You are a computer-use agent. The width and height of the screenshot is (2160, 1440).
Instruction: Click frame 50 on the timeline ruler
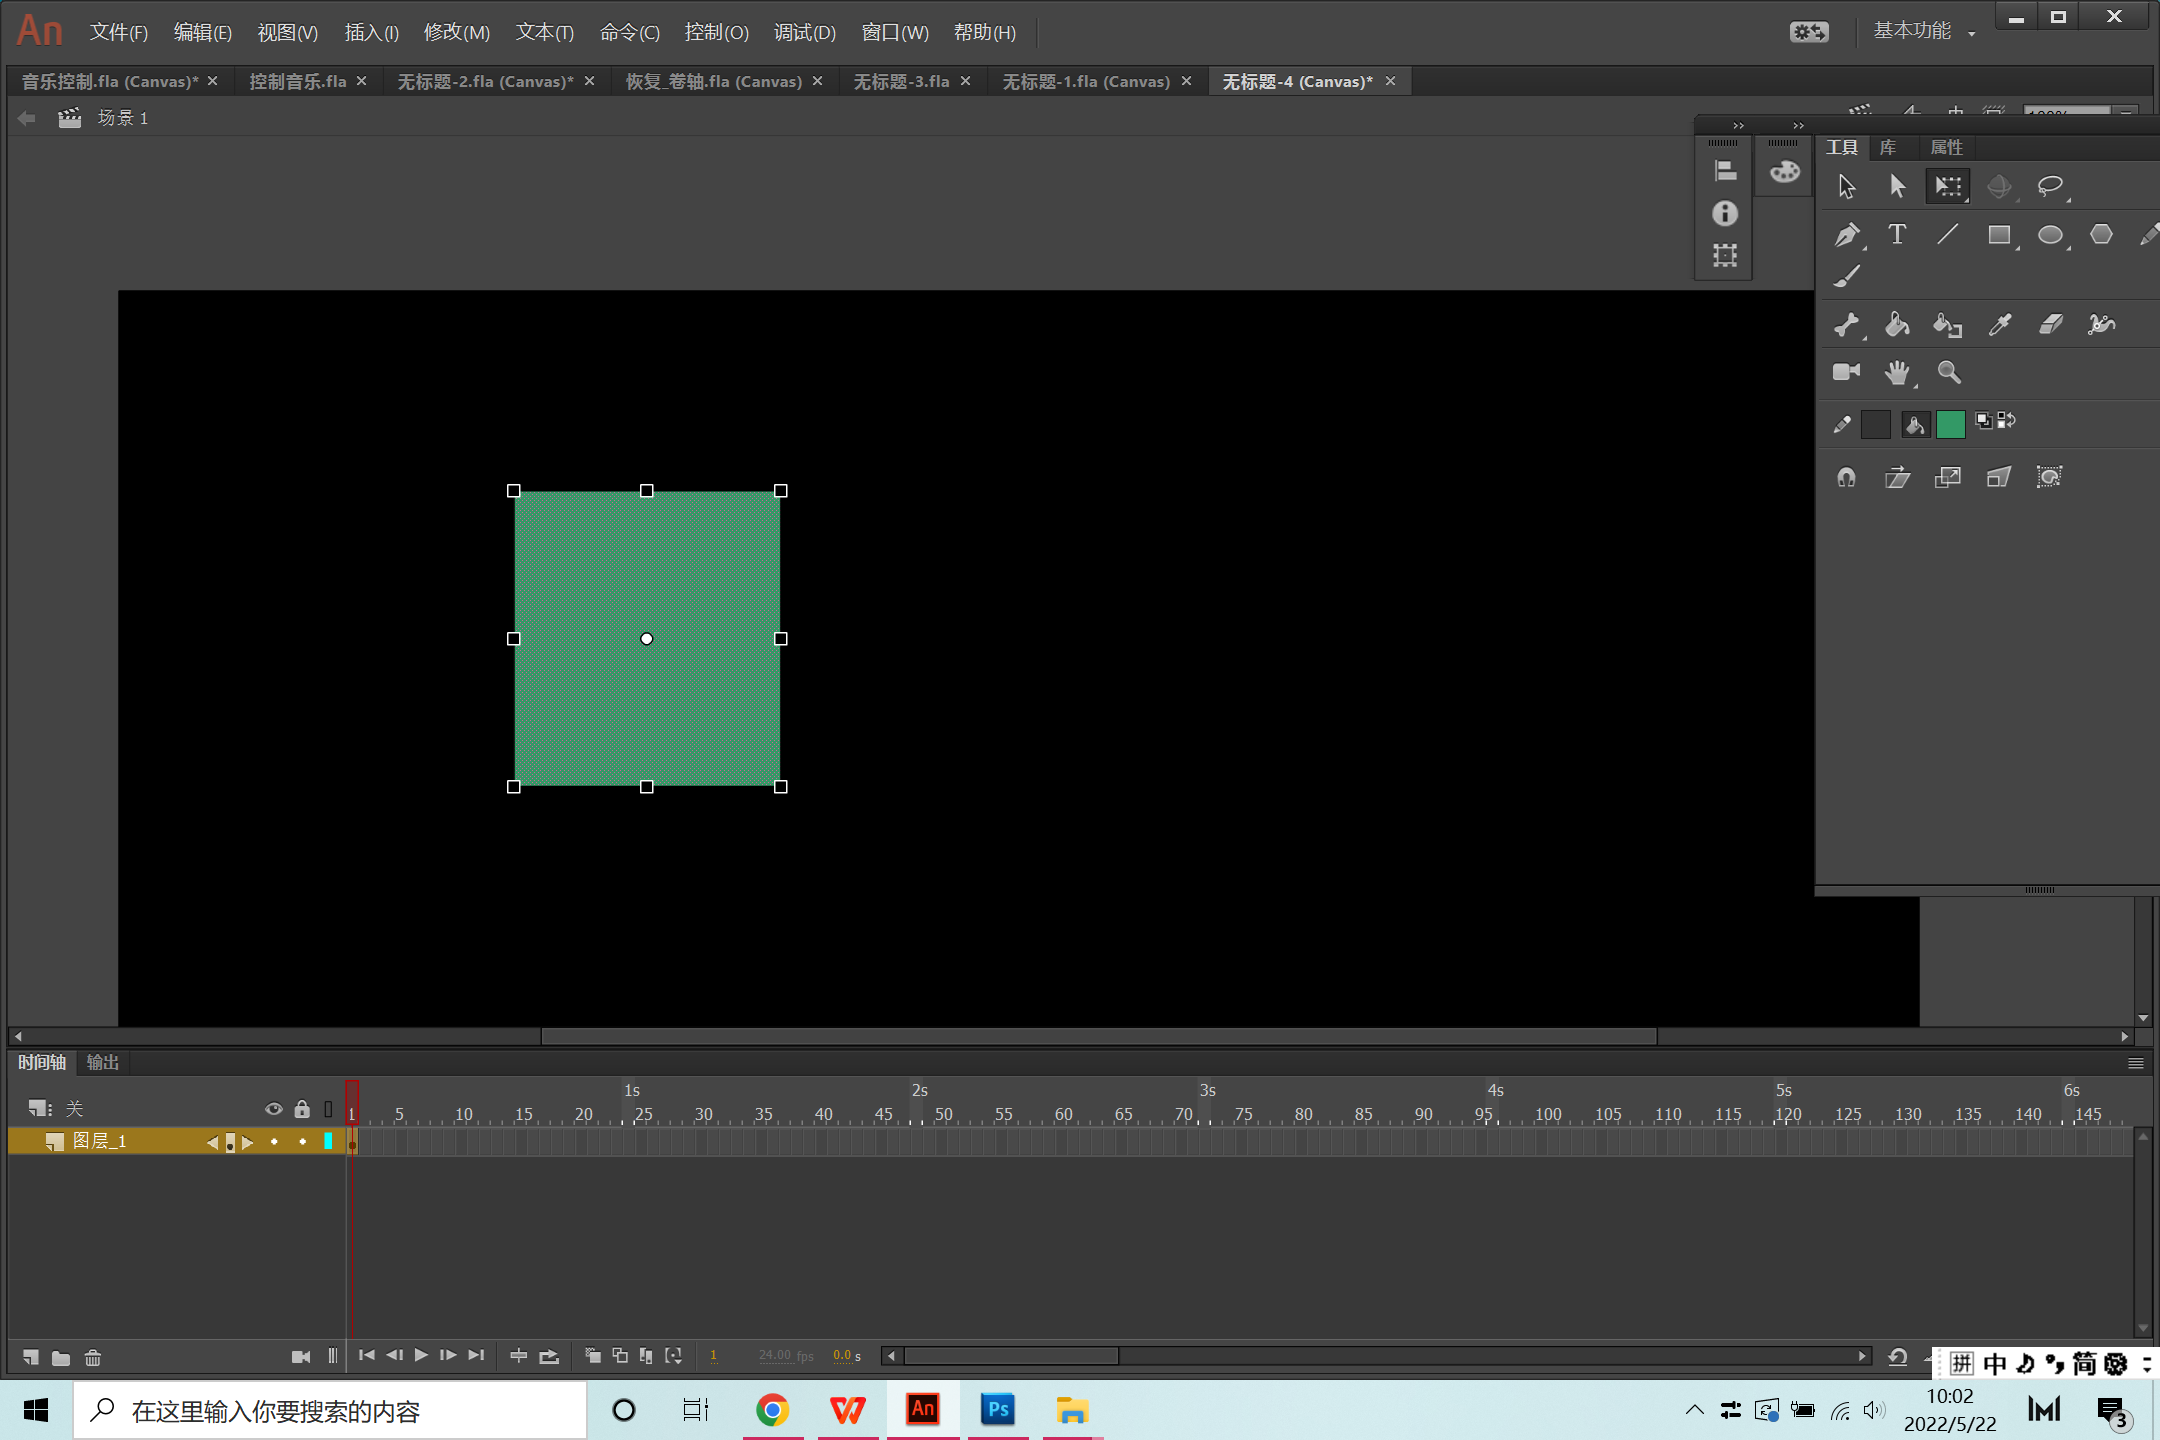click(x=940, y=1114)
